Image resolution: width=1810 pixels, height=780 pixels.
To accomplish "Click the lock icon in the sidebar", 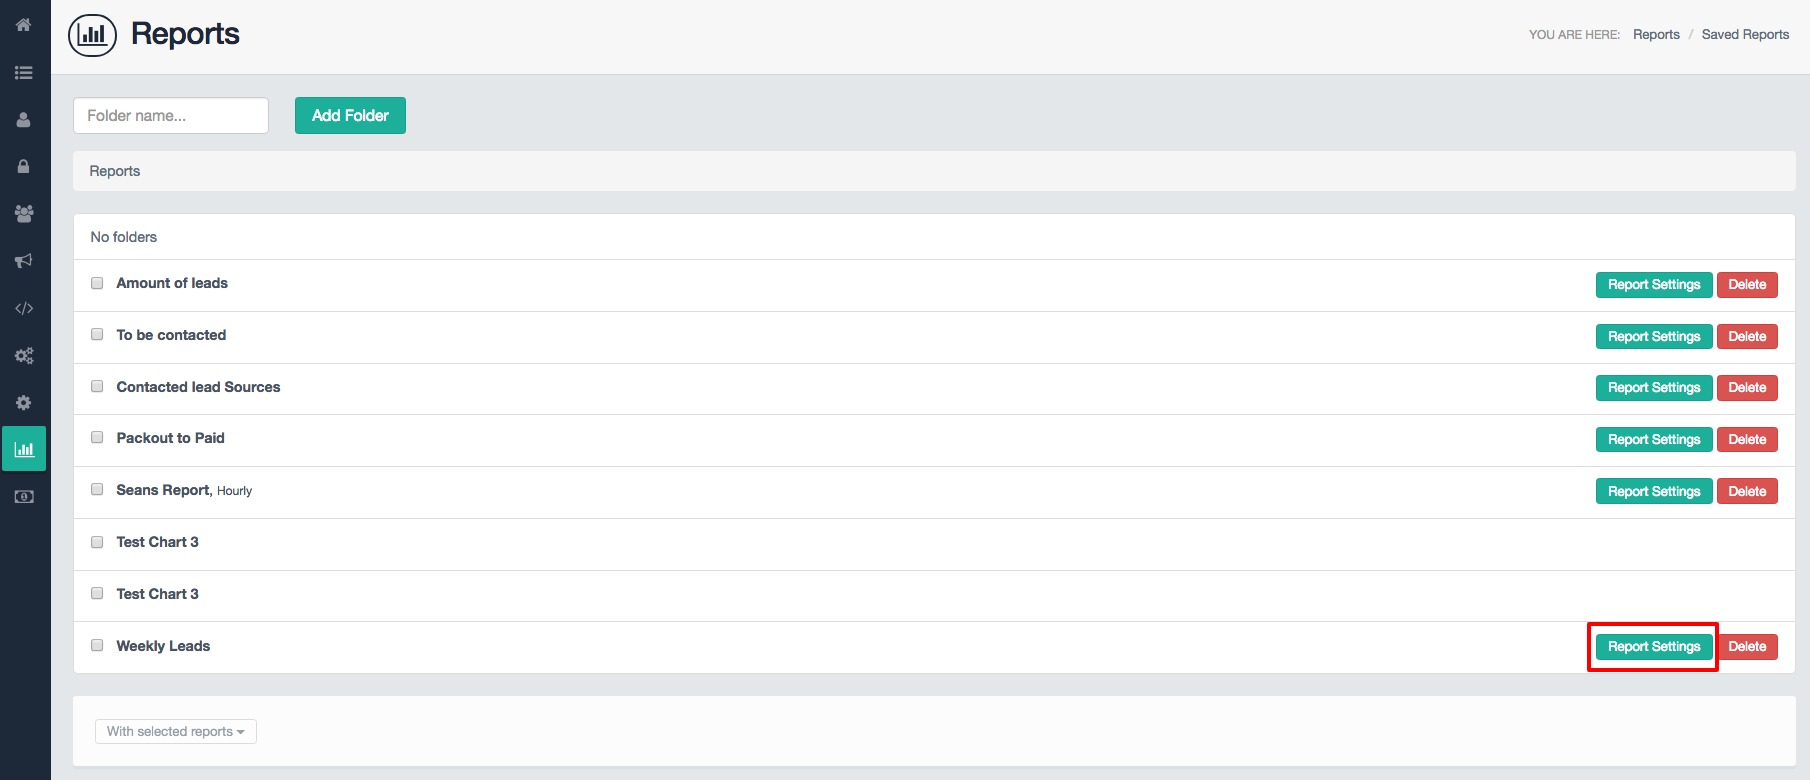I will tap(23, 166).
